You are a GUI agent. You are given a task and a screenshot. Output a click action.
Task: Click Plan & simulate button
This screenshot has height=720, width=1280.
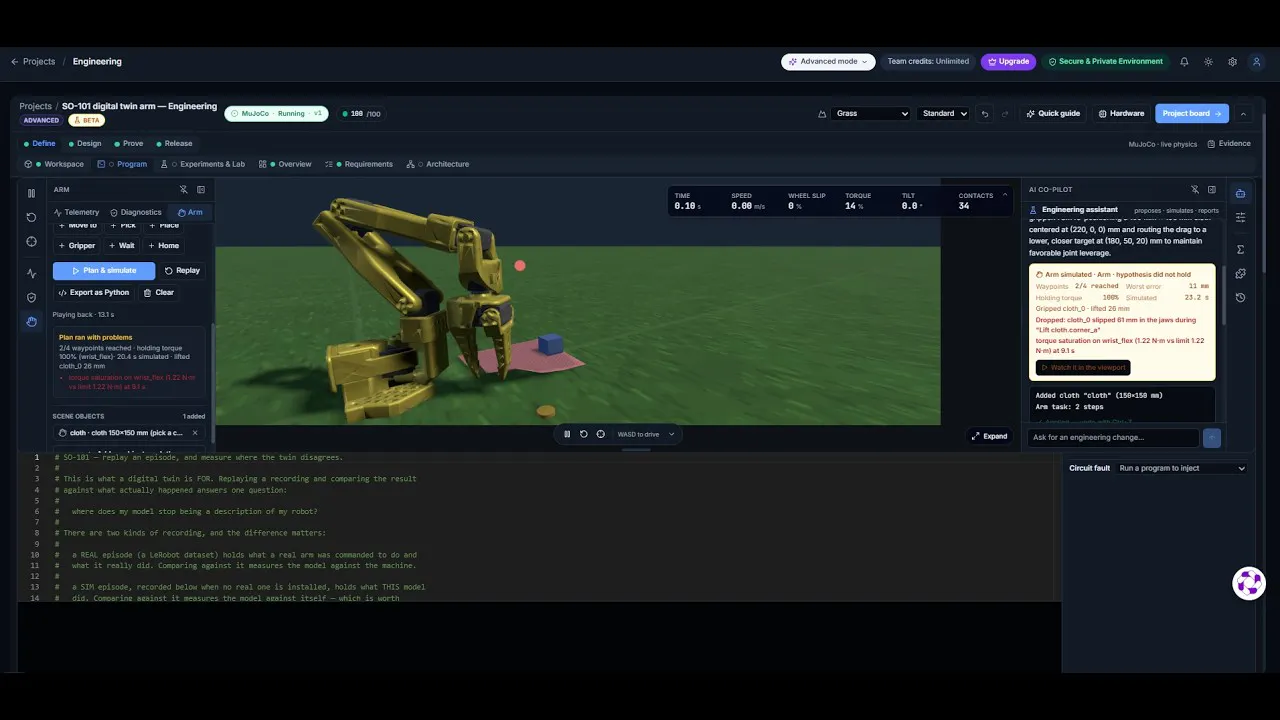click(x=104, y=270)
